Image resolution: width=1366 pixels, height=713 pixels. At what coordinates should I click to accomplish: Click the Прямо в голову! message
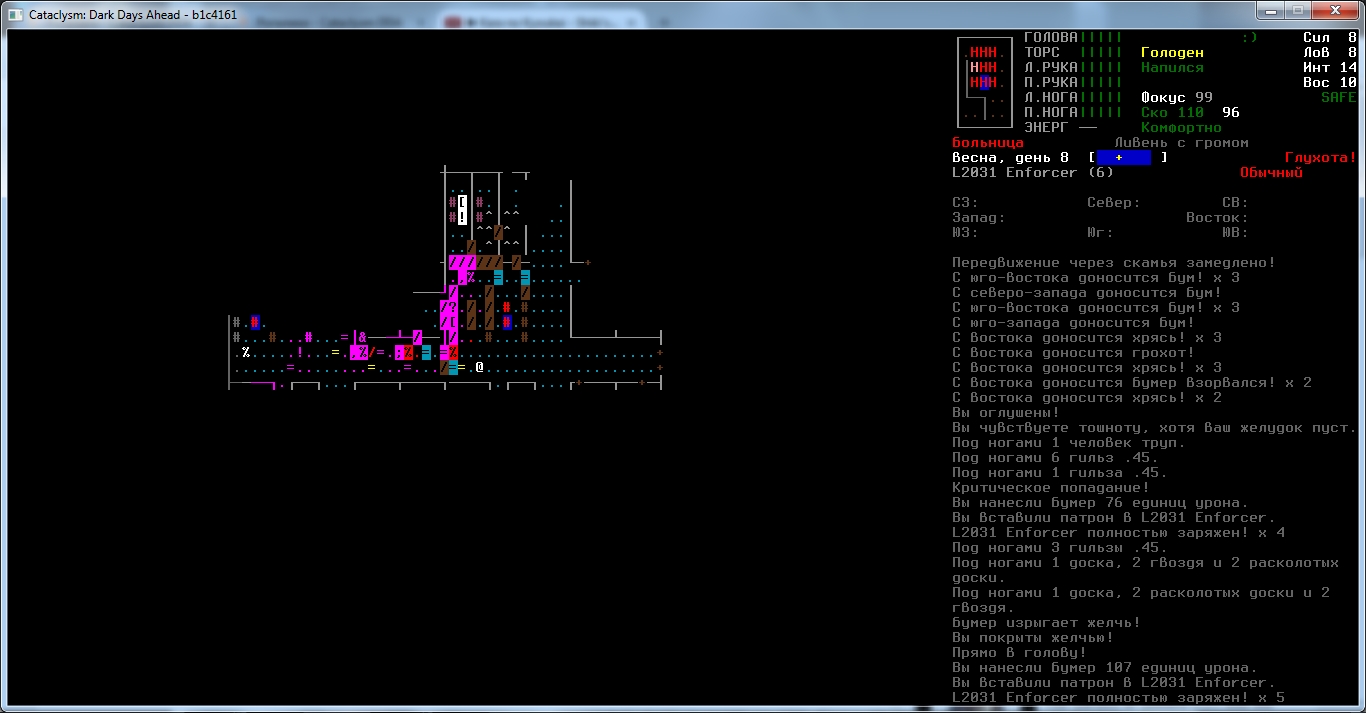(x=1020, y=652)
